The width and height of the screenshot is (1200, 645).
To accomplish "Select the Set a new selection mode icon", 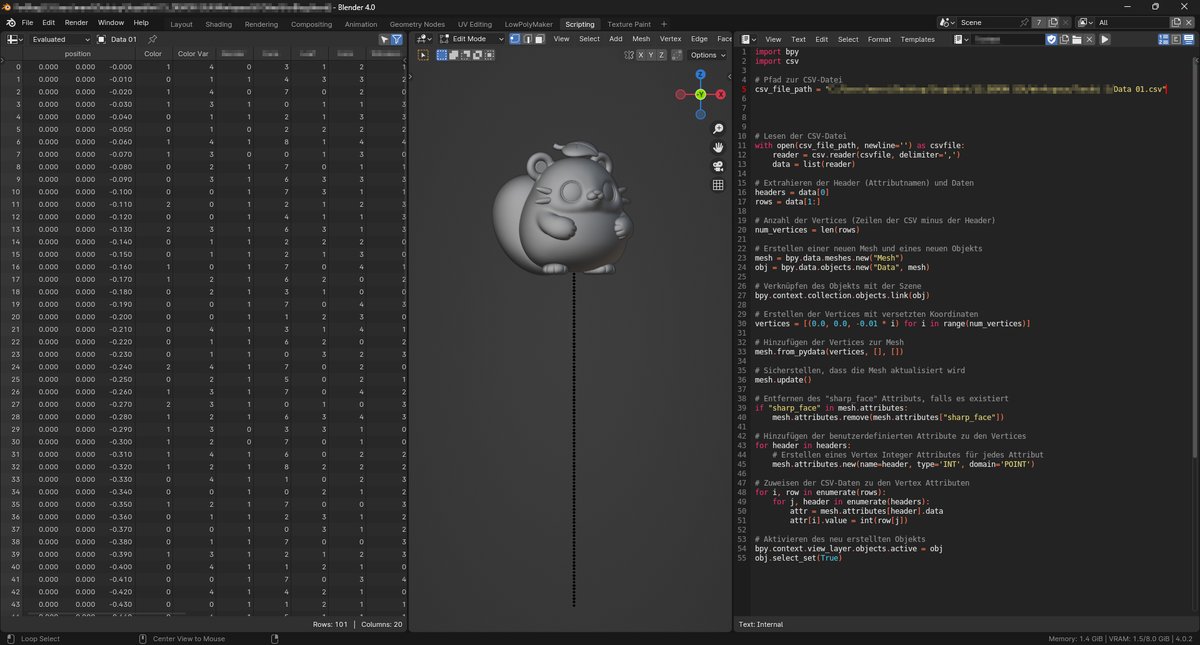I will [x=441, y=55].
